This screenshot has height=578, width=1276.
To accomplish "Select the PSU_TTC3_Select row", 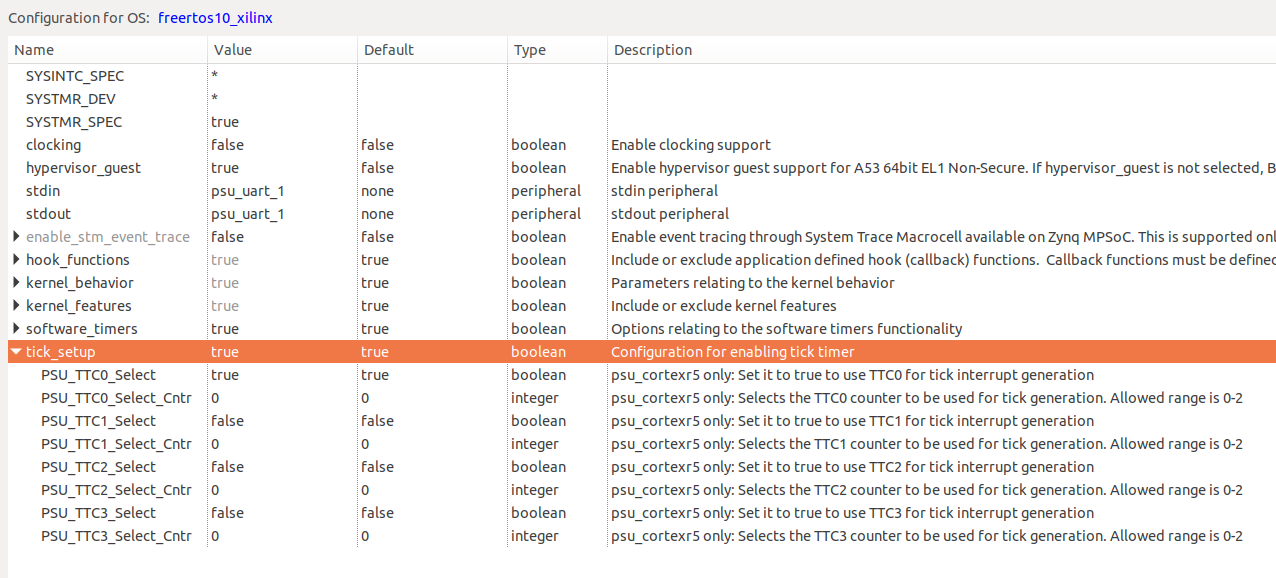I will click(x=98, y=513).
